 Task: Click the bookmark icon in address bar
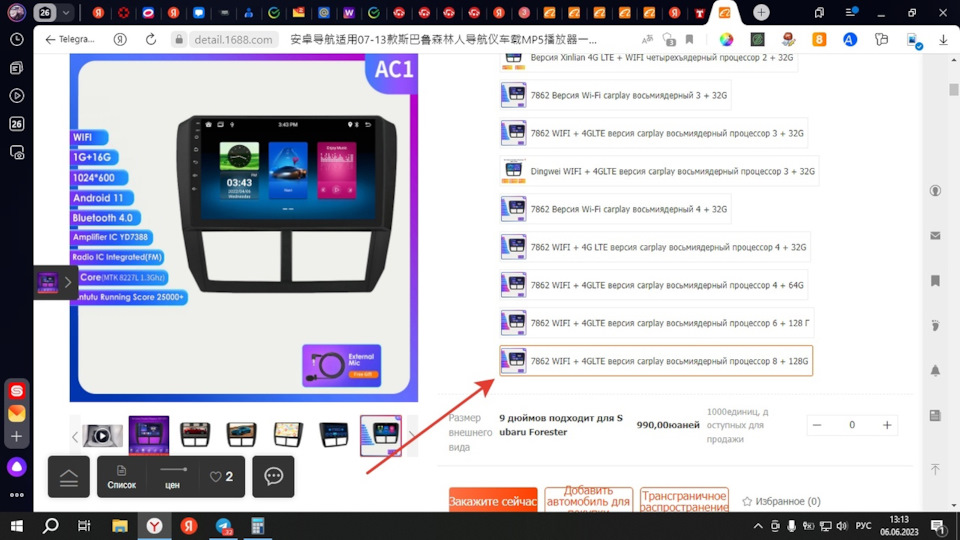[689, 40]
